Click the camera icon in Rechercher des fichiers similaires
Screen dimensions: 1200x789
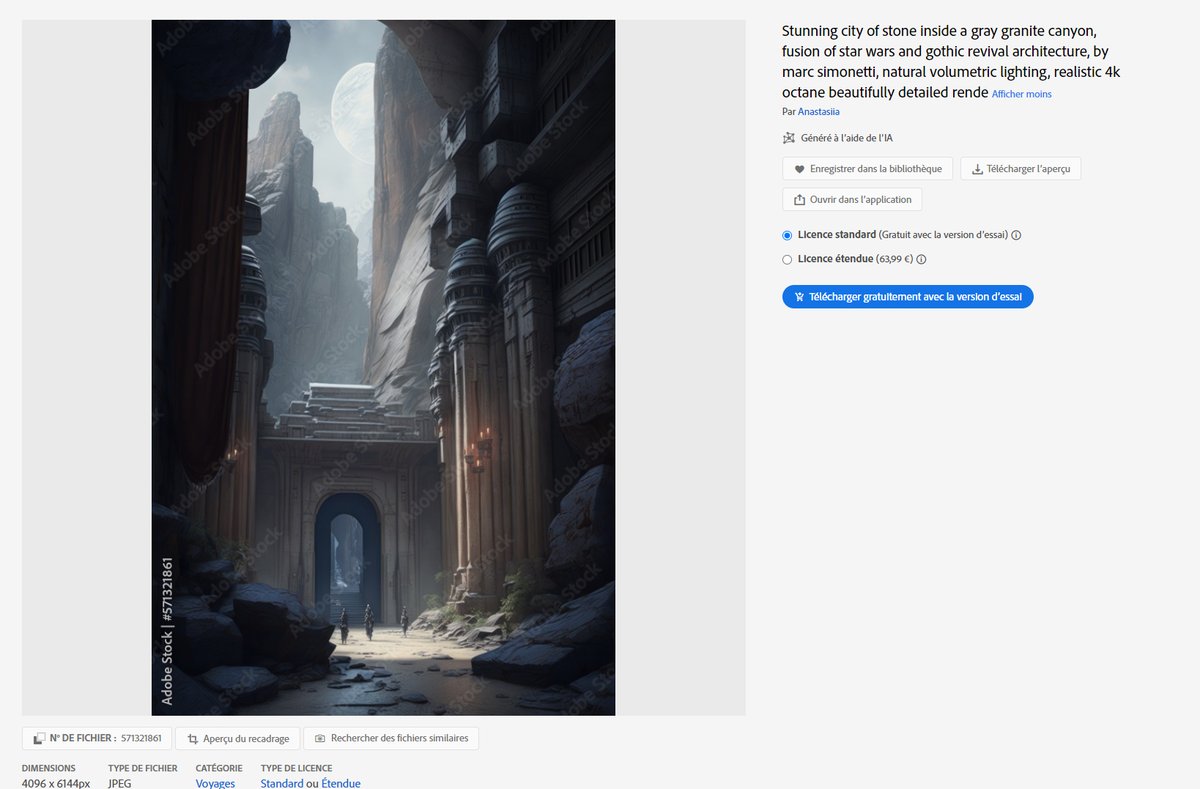pyautogui.click(x=320, y=738)
